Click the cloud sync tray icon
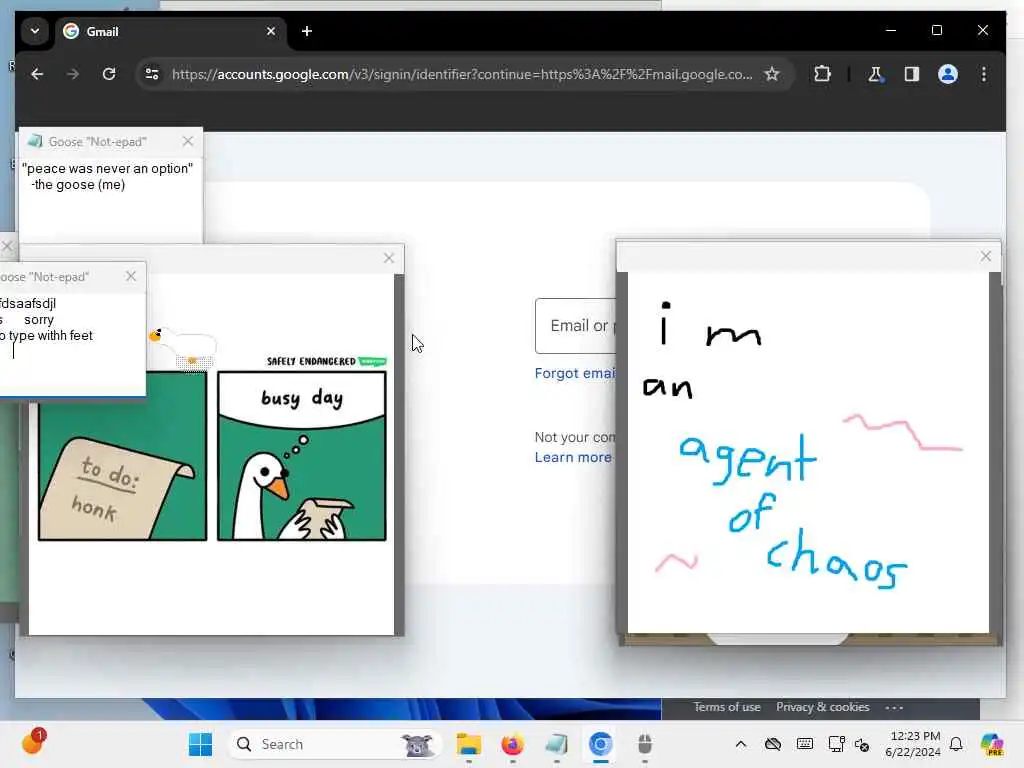 point(773,744)
